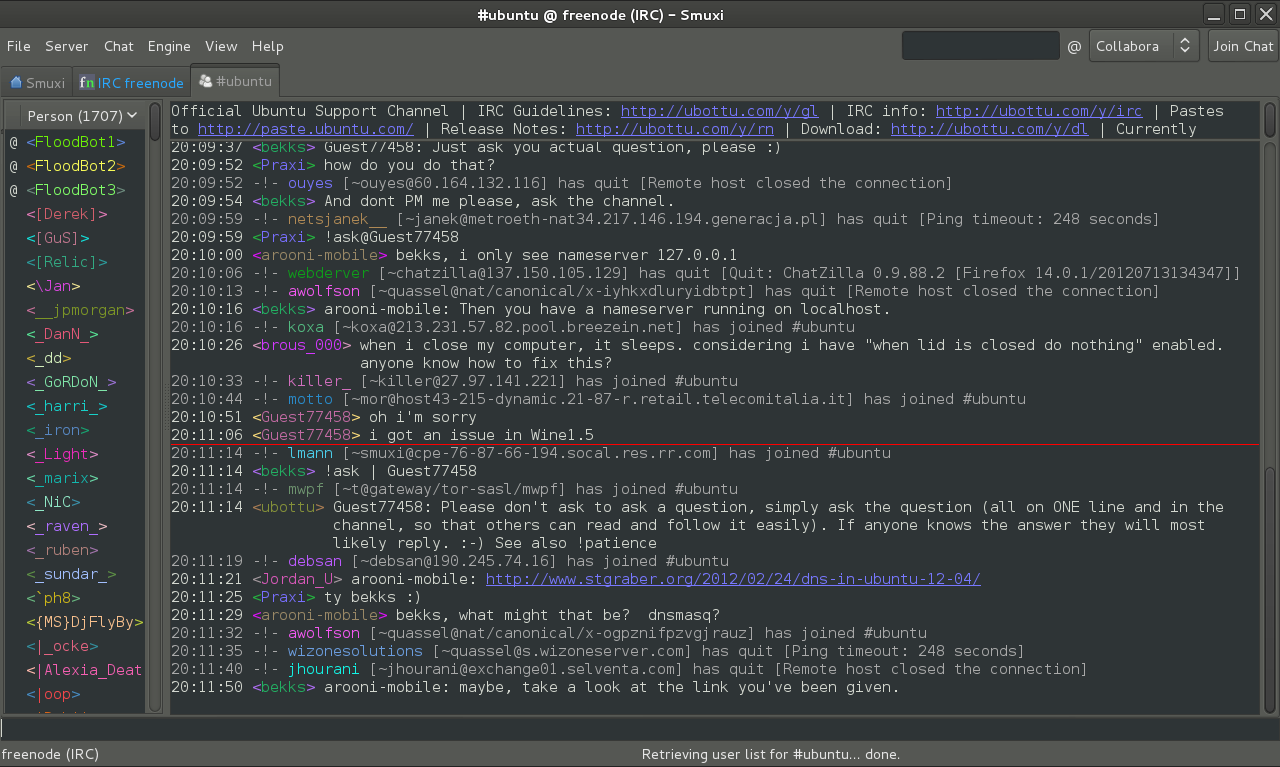Open the Server menu

[67, 46]
